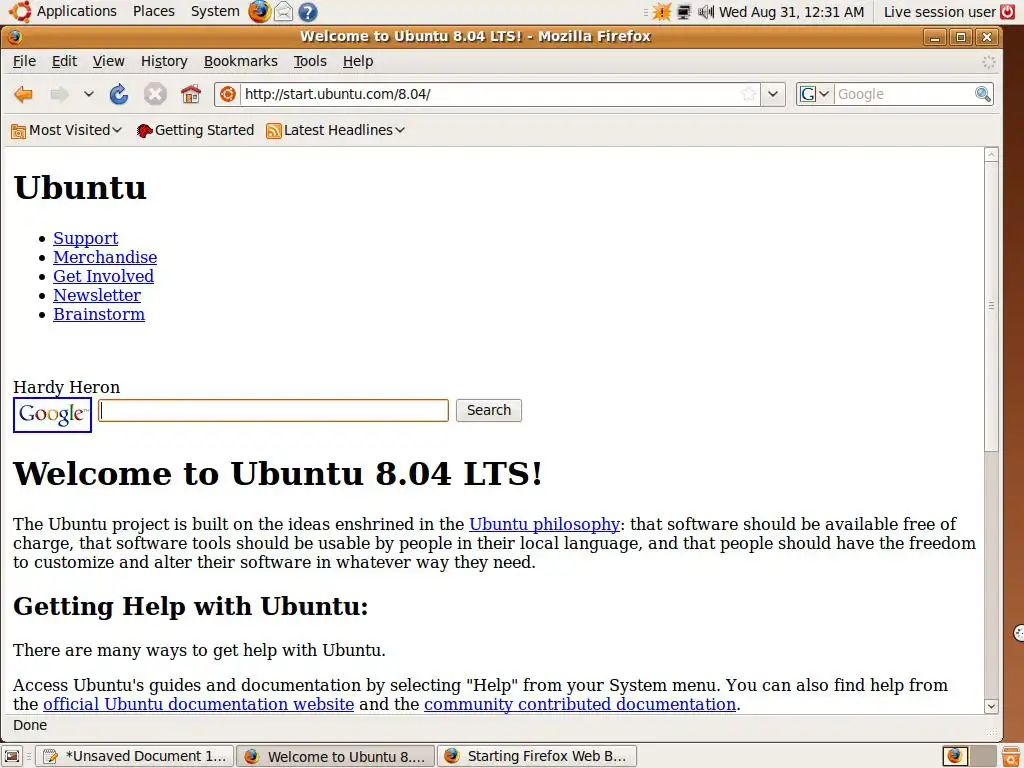Viewport: 1024px width, 768px height.
Task: Open the Newsletter link
Action: click(97, 295)
